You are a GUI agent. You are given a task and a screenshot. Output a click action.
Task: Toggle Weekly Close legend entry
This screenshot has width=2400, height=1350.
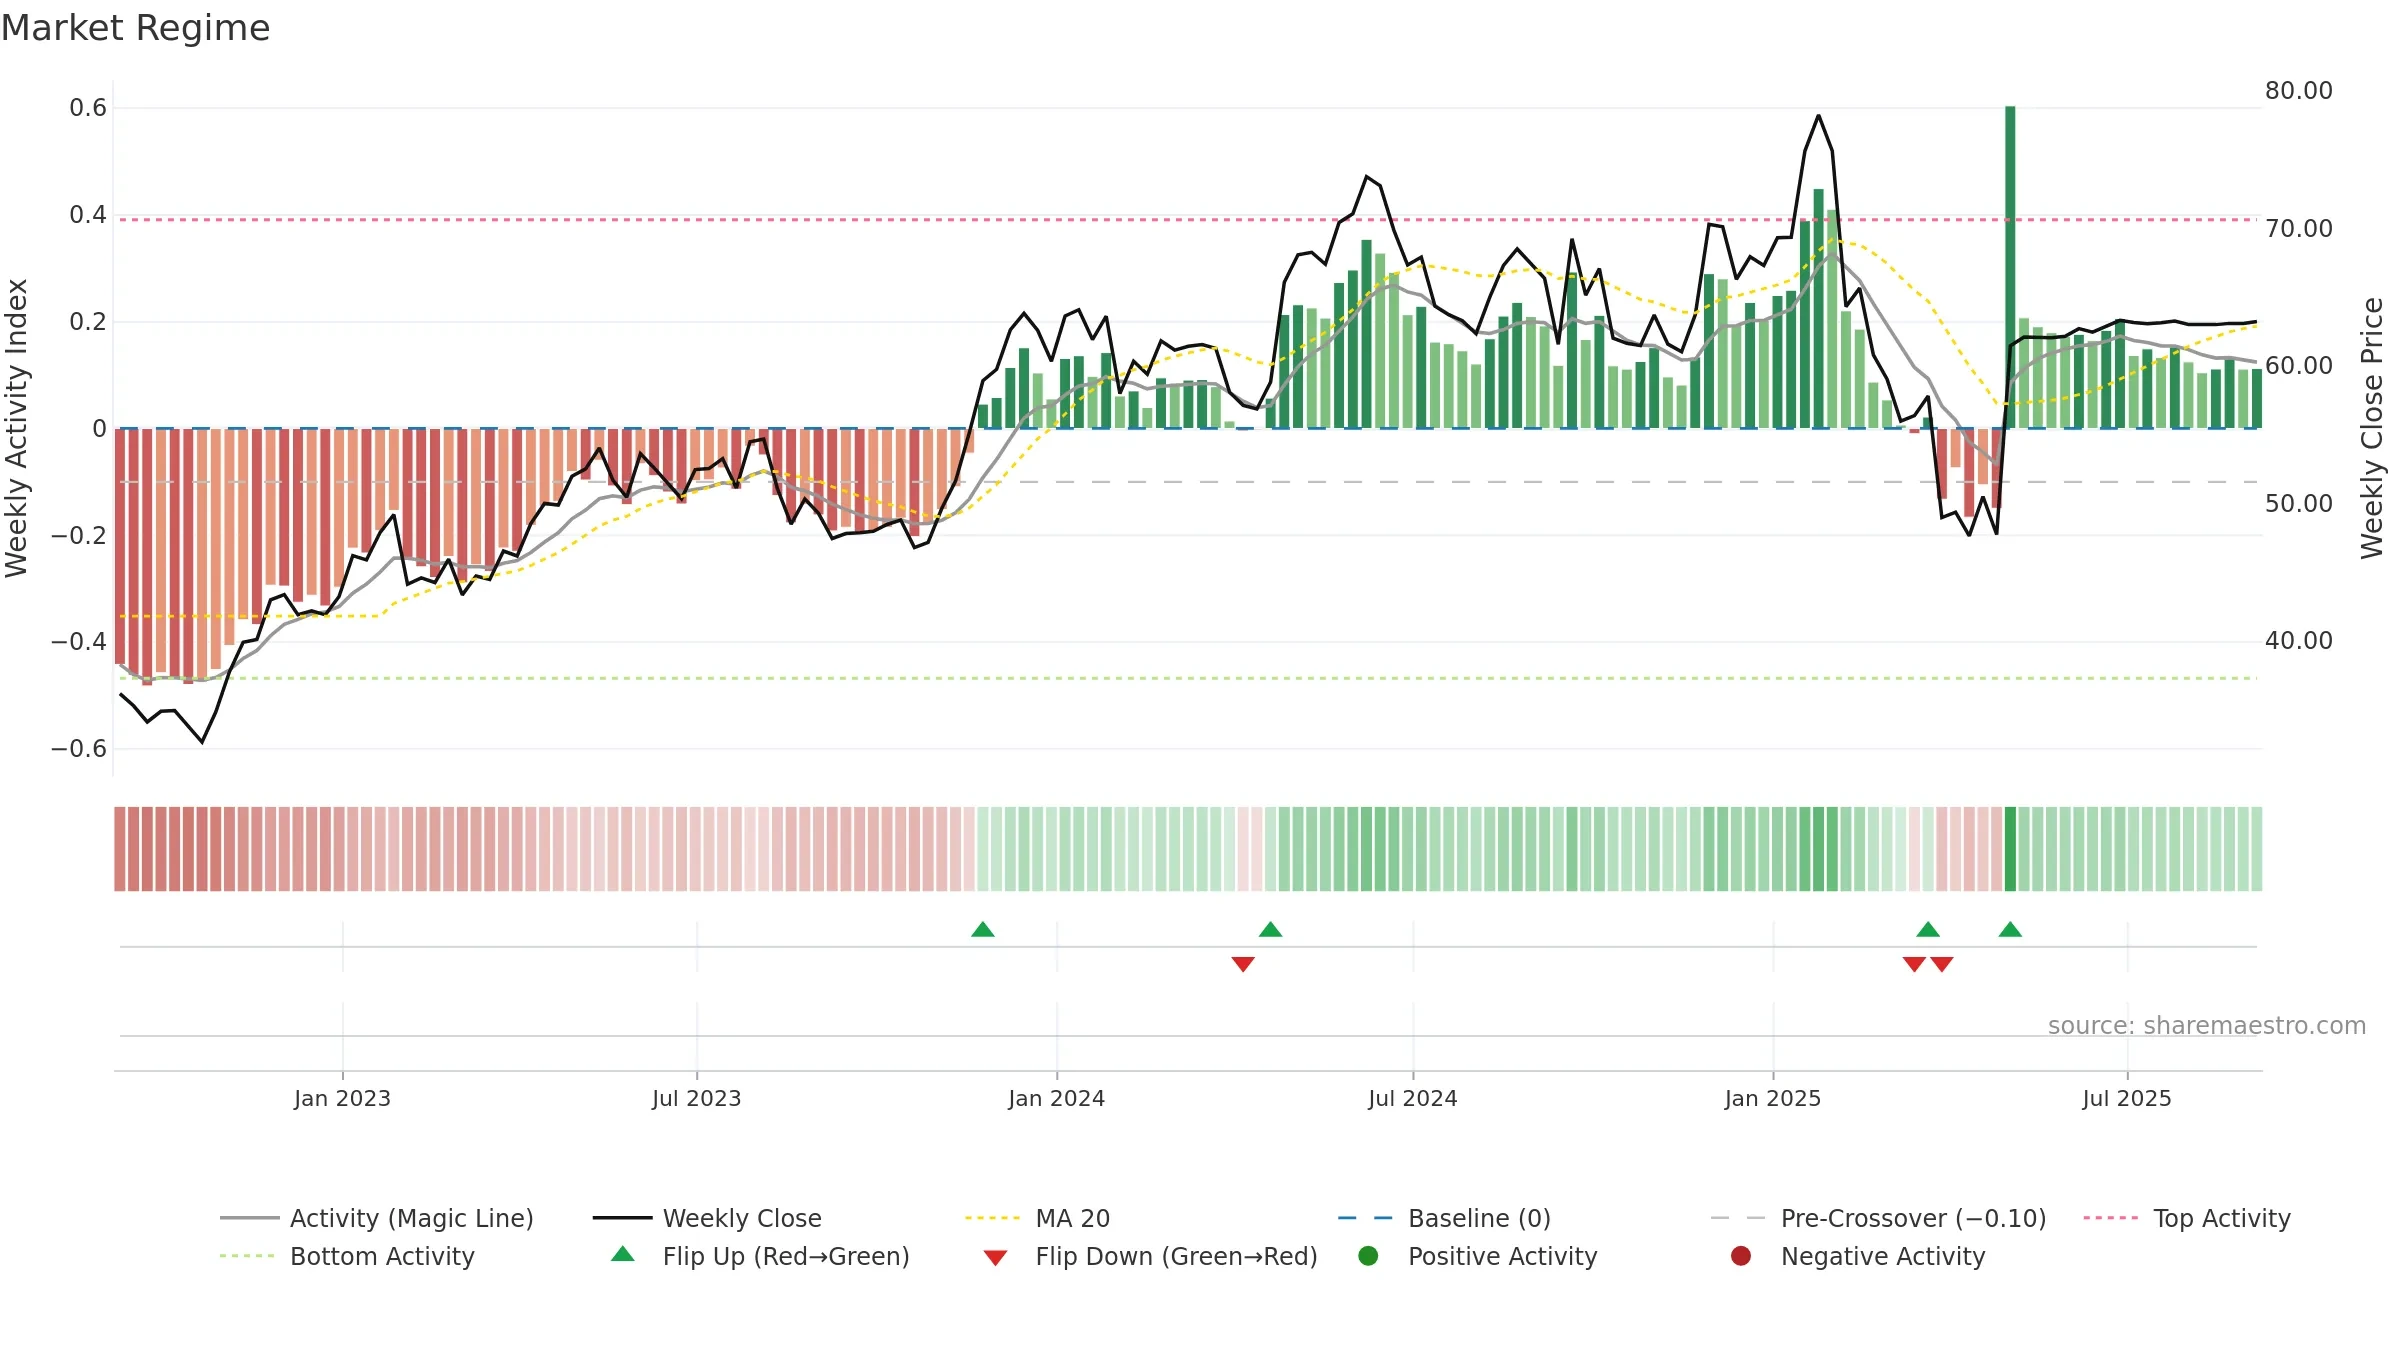(707, 1218)
